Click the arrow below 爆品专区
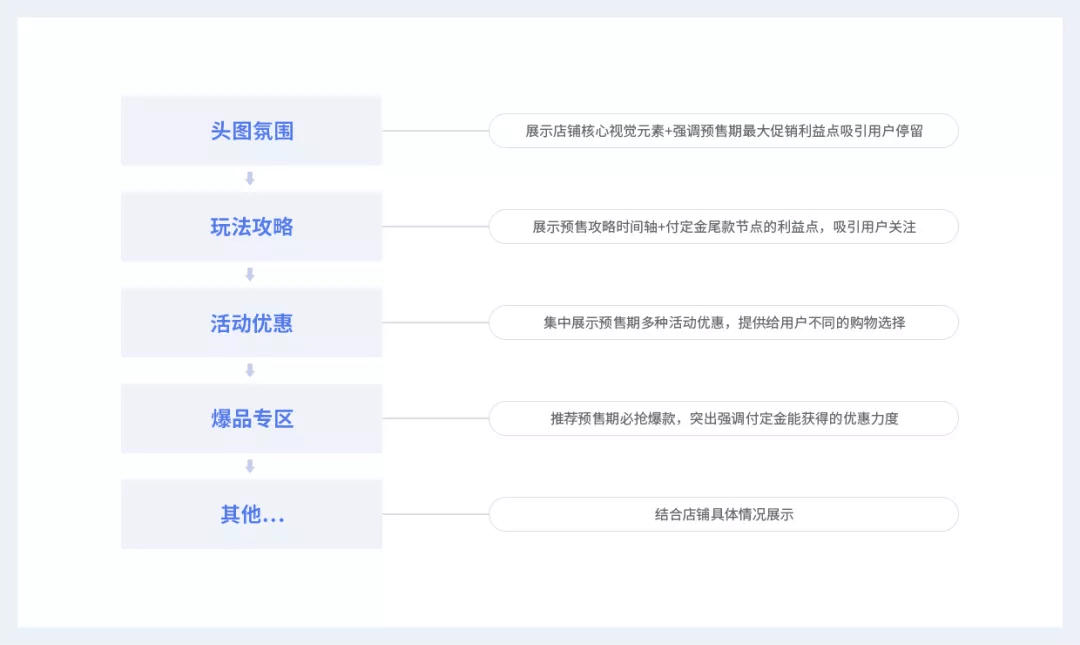 click(250, 466)
